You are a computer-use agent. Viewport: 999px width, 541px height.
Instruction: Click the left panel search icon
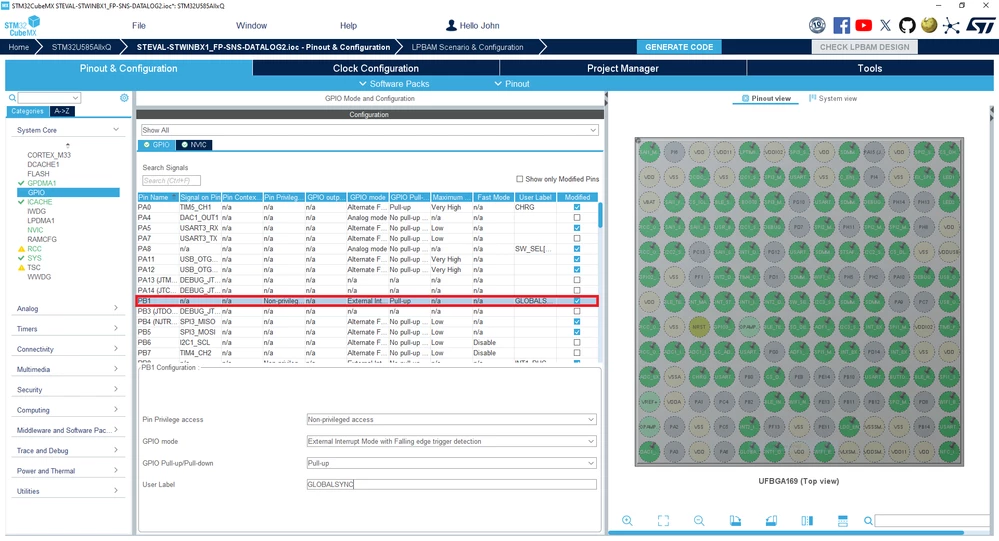click(12, 97)
